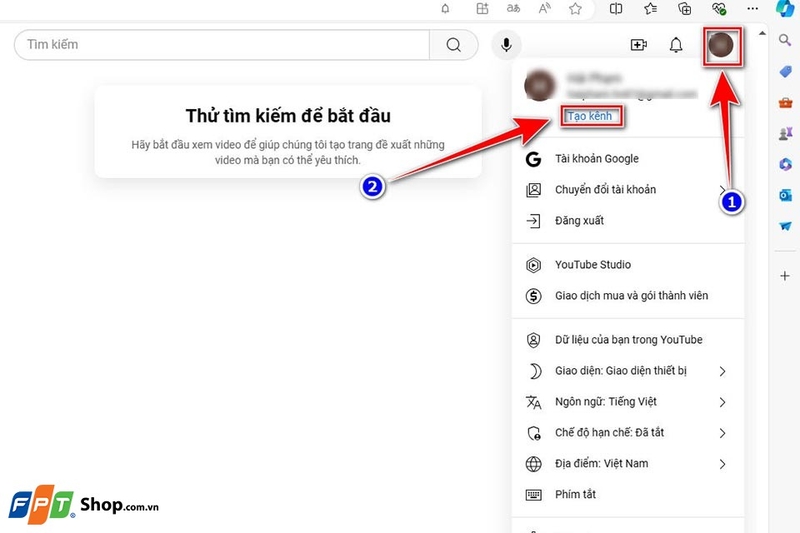Click the Google G logo icon
This screenshot has width=800, height=533.
(x=533, y=159)
